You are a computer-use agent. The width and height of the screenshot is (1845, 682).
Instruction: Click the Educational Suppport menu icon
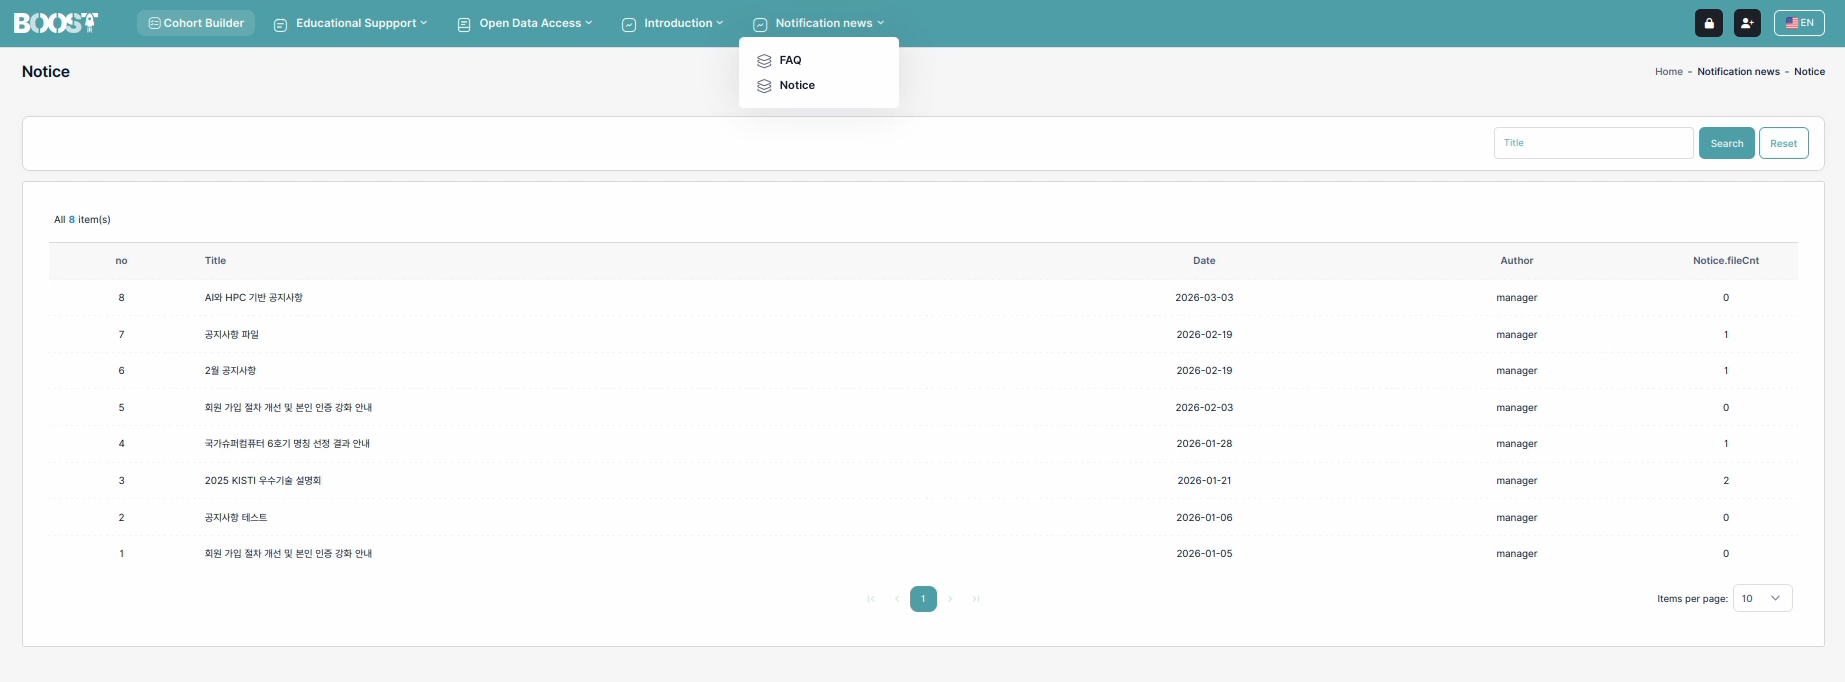point(281,24)
